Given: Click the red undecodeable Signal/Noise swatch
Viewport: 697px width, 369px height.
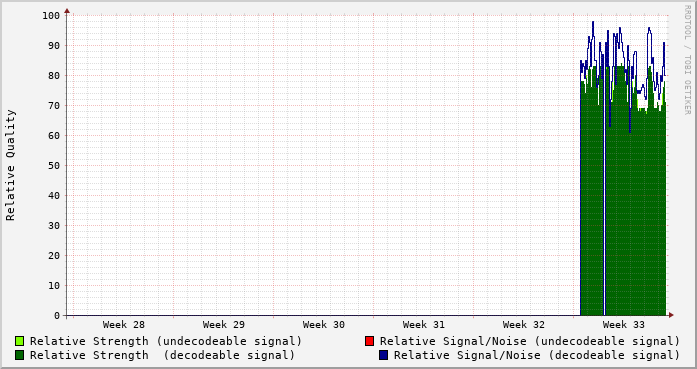Looking at the screenshot, I should [x=369, y=341].
